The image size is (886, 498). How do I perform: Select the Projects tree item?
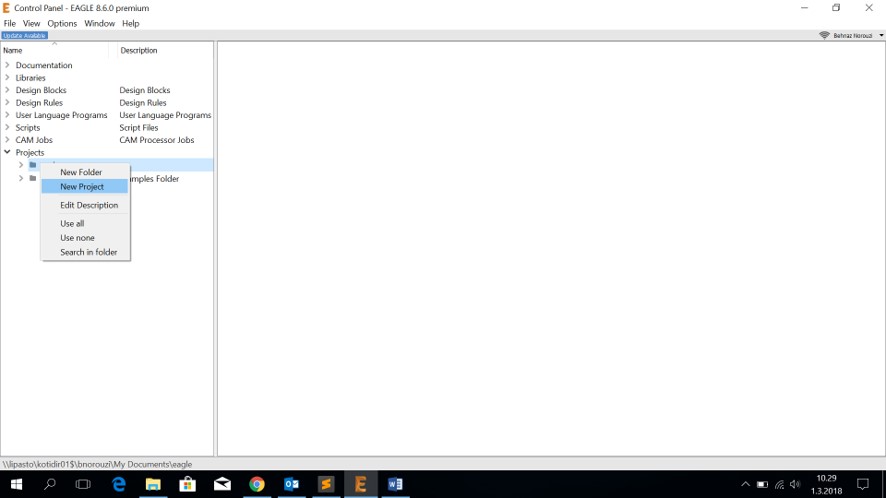click(x=30, y=152)
